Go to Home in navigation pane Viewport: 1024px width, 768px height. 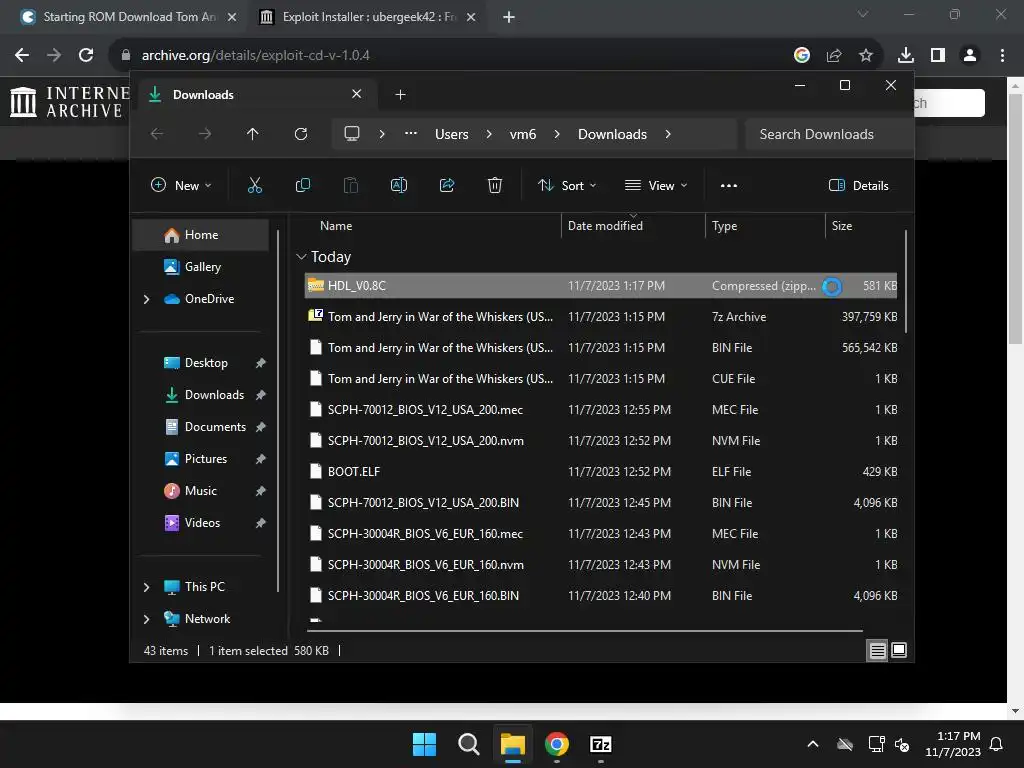200,235
